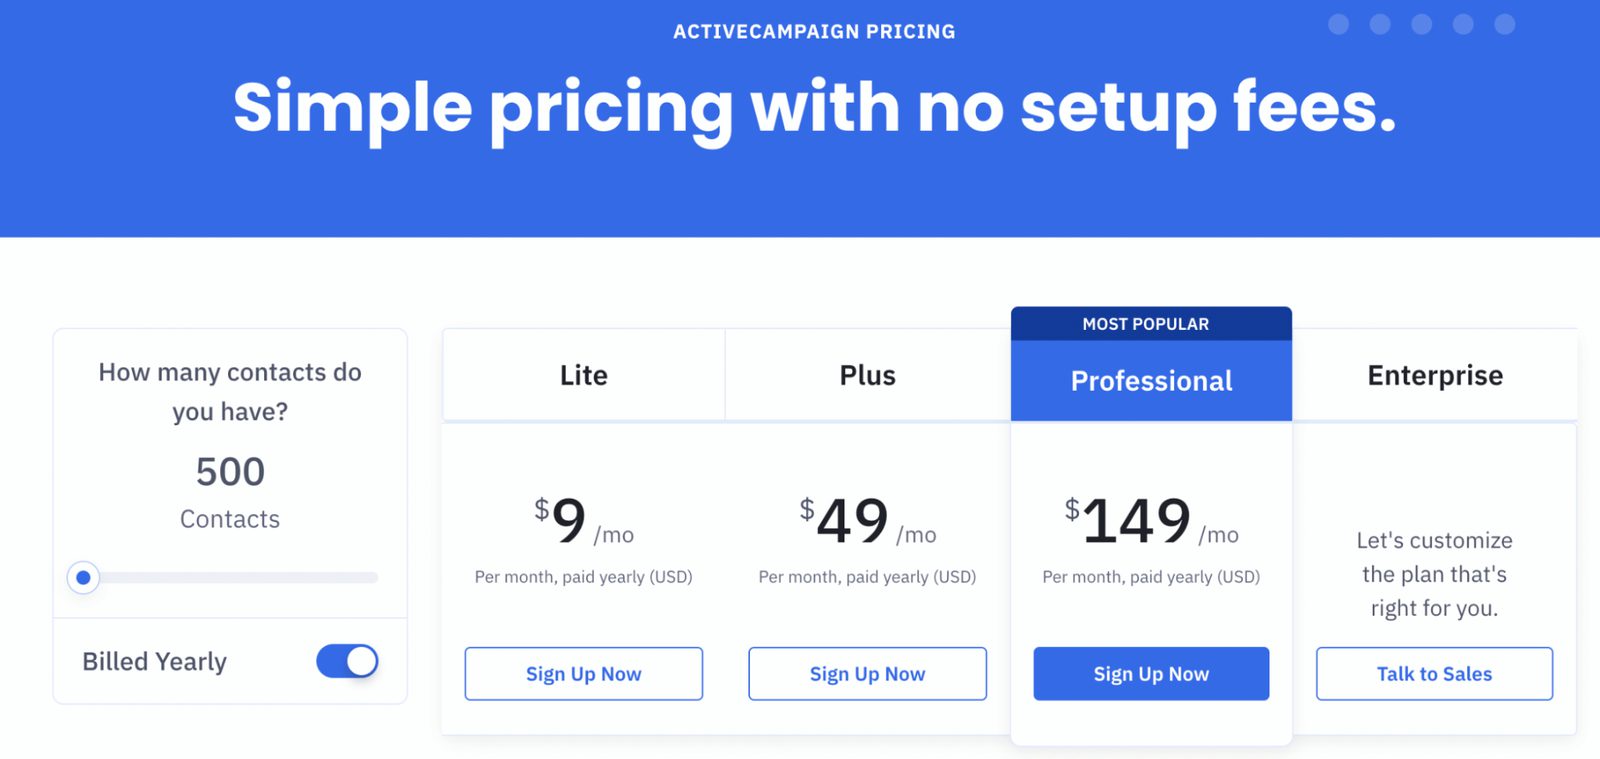1600x759 pixels.
Task: Click the Most Popular badge
Action: 1146,324
